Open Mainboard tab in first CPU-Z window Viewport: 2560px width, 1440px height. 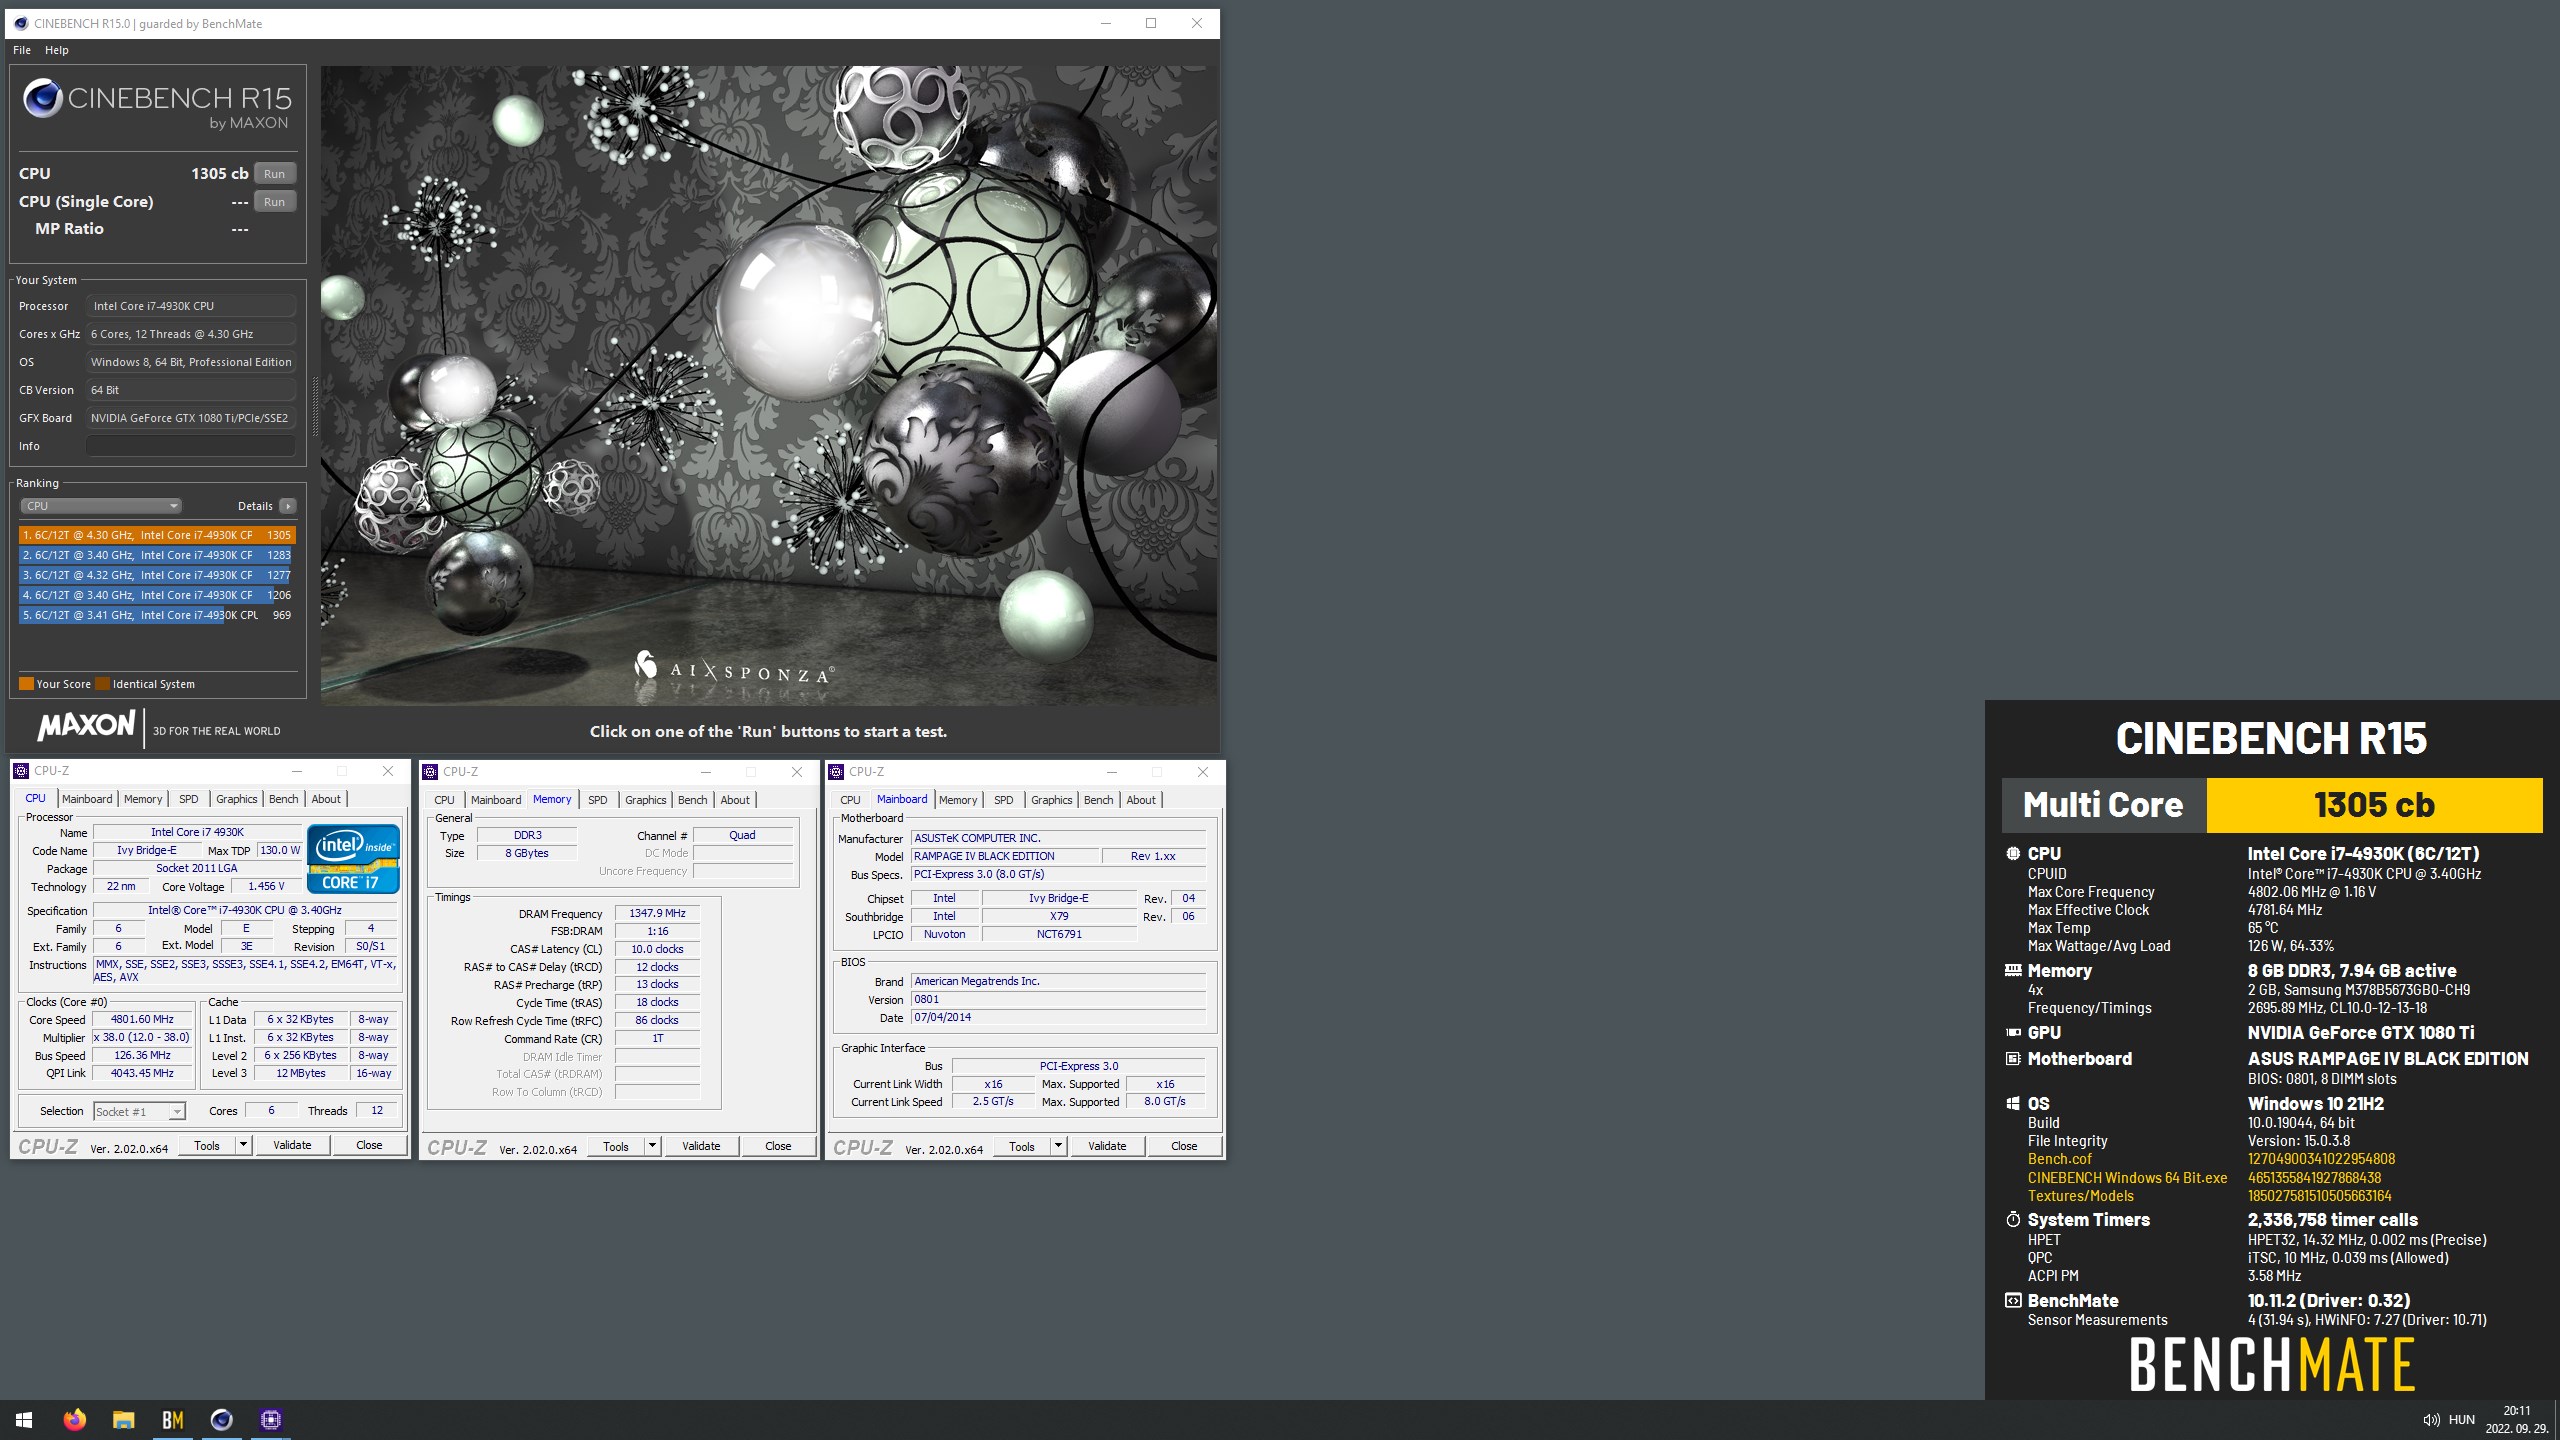tap(87, 799)
